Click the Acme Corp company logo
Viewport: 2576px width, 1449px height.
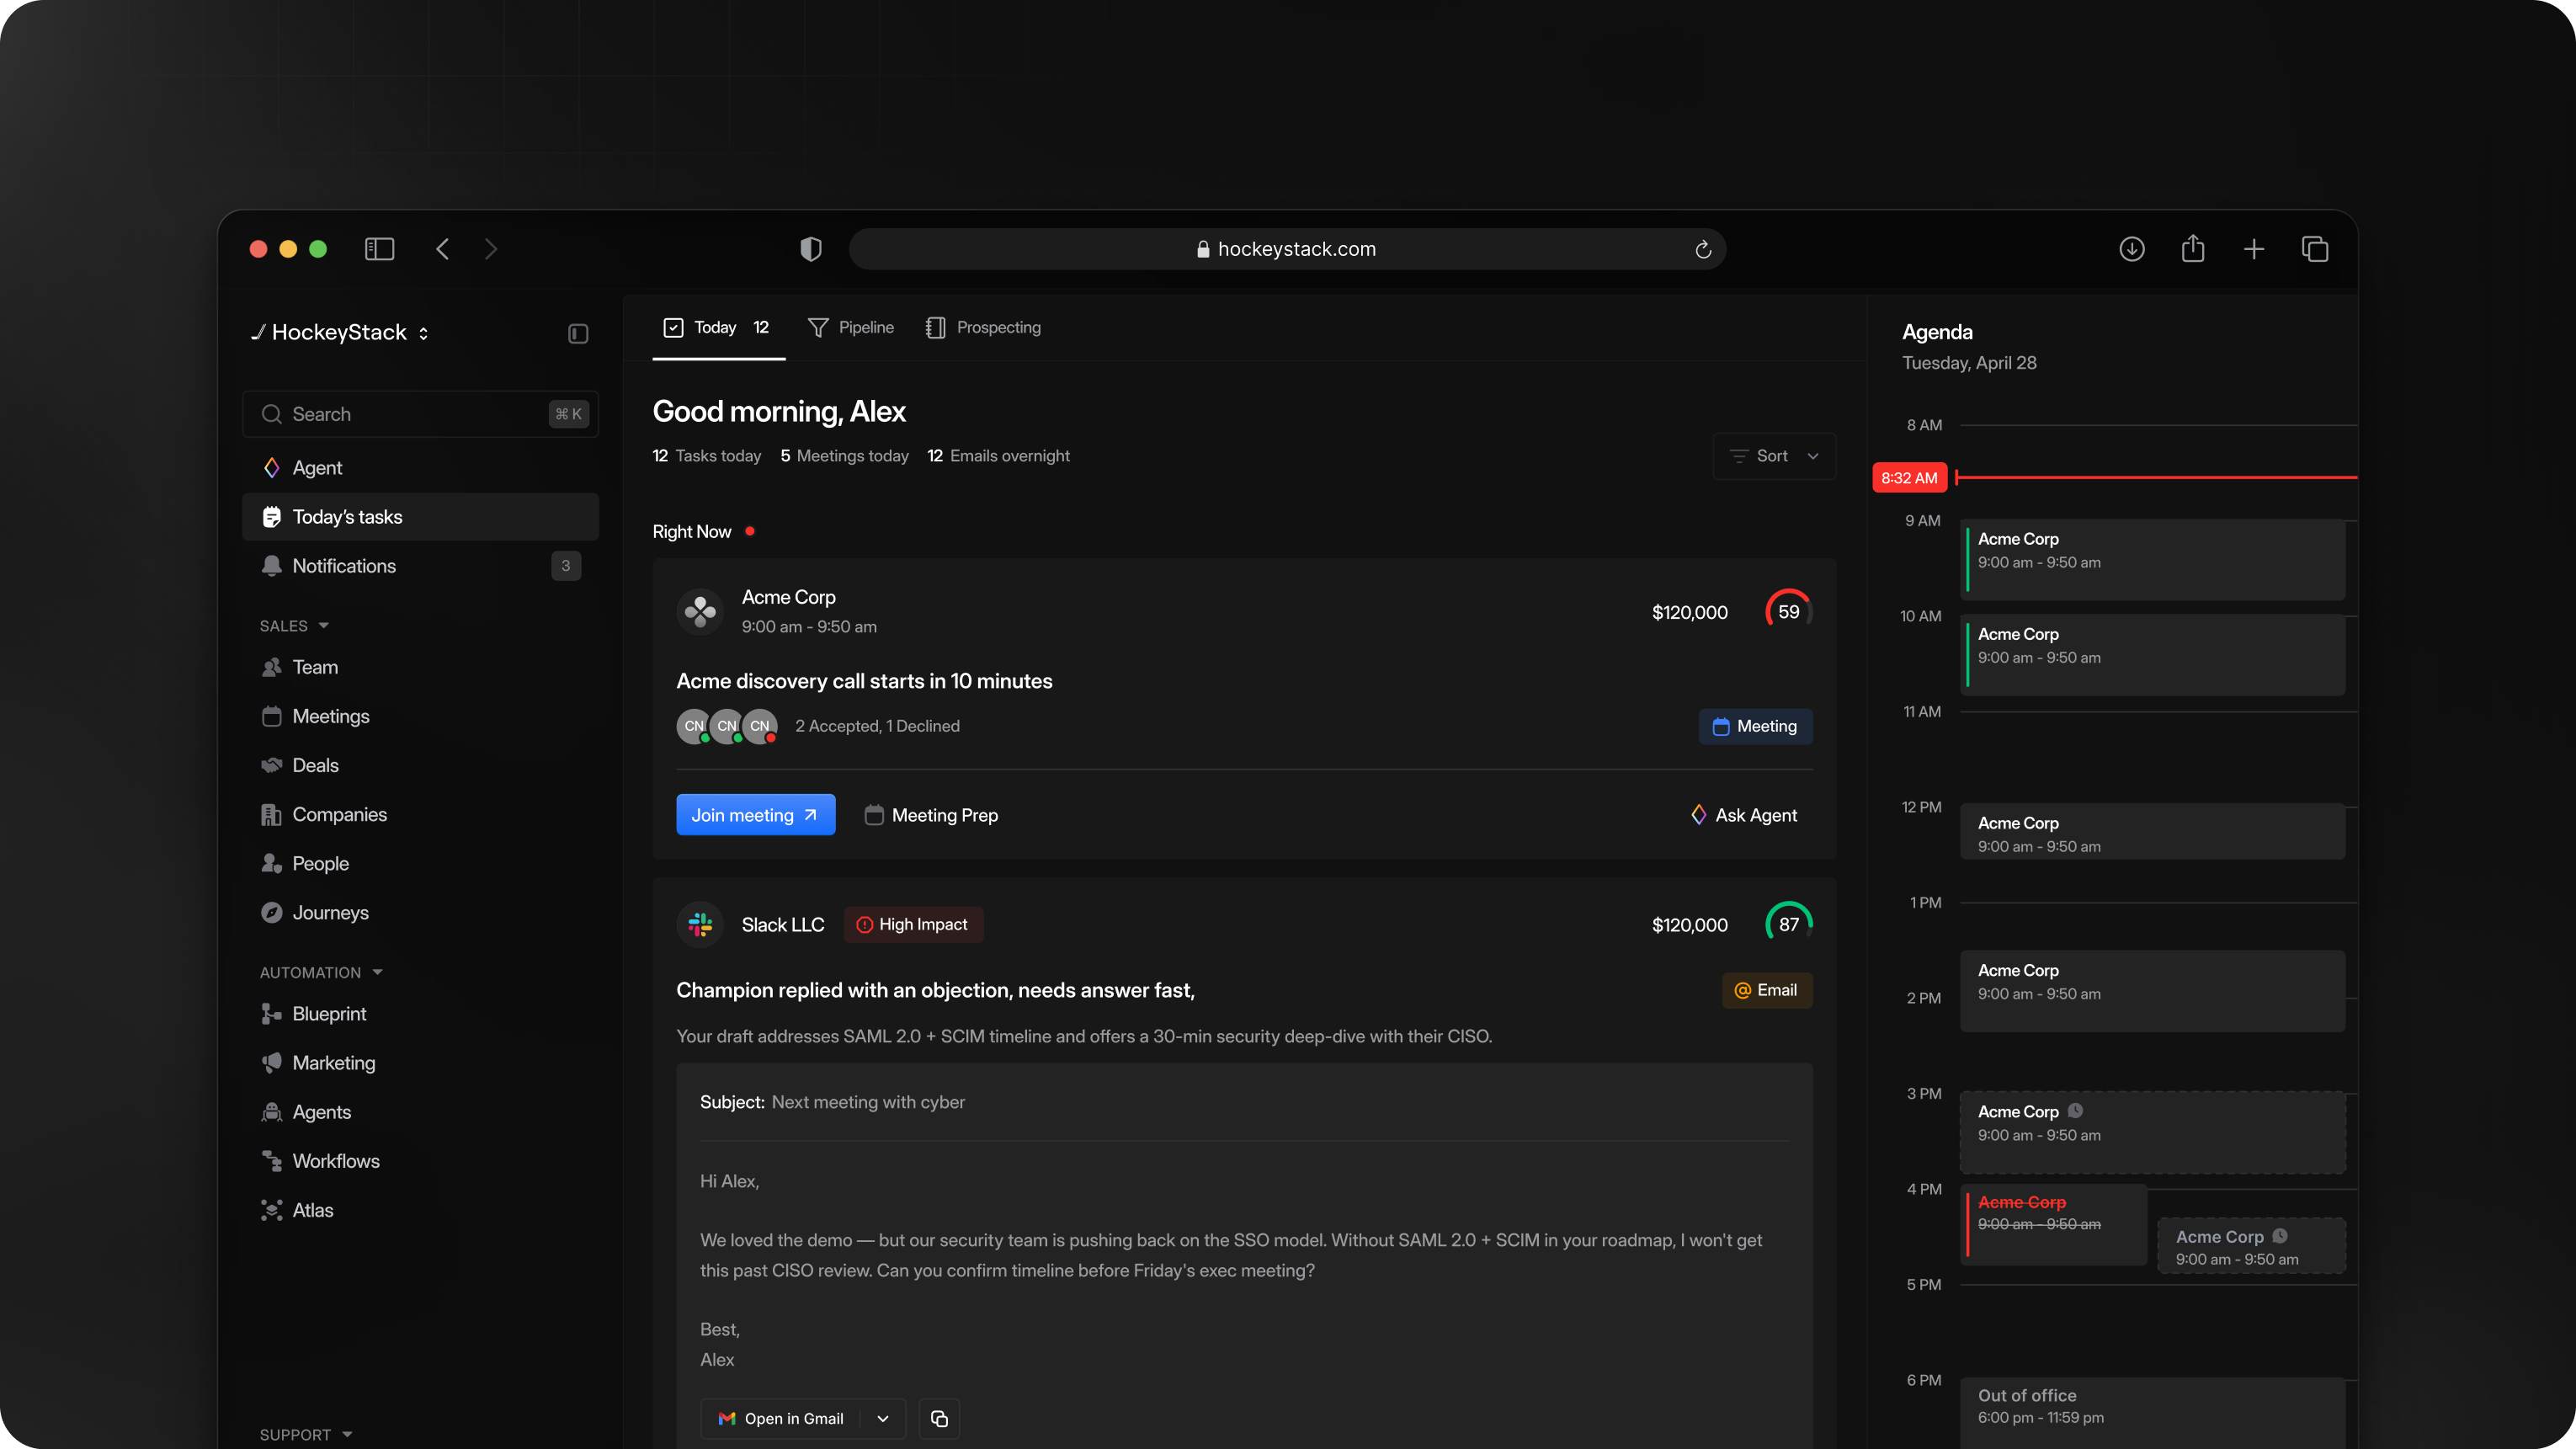tap(700, 611)
